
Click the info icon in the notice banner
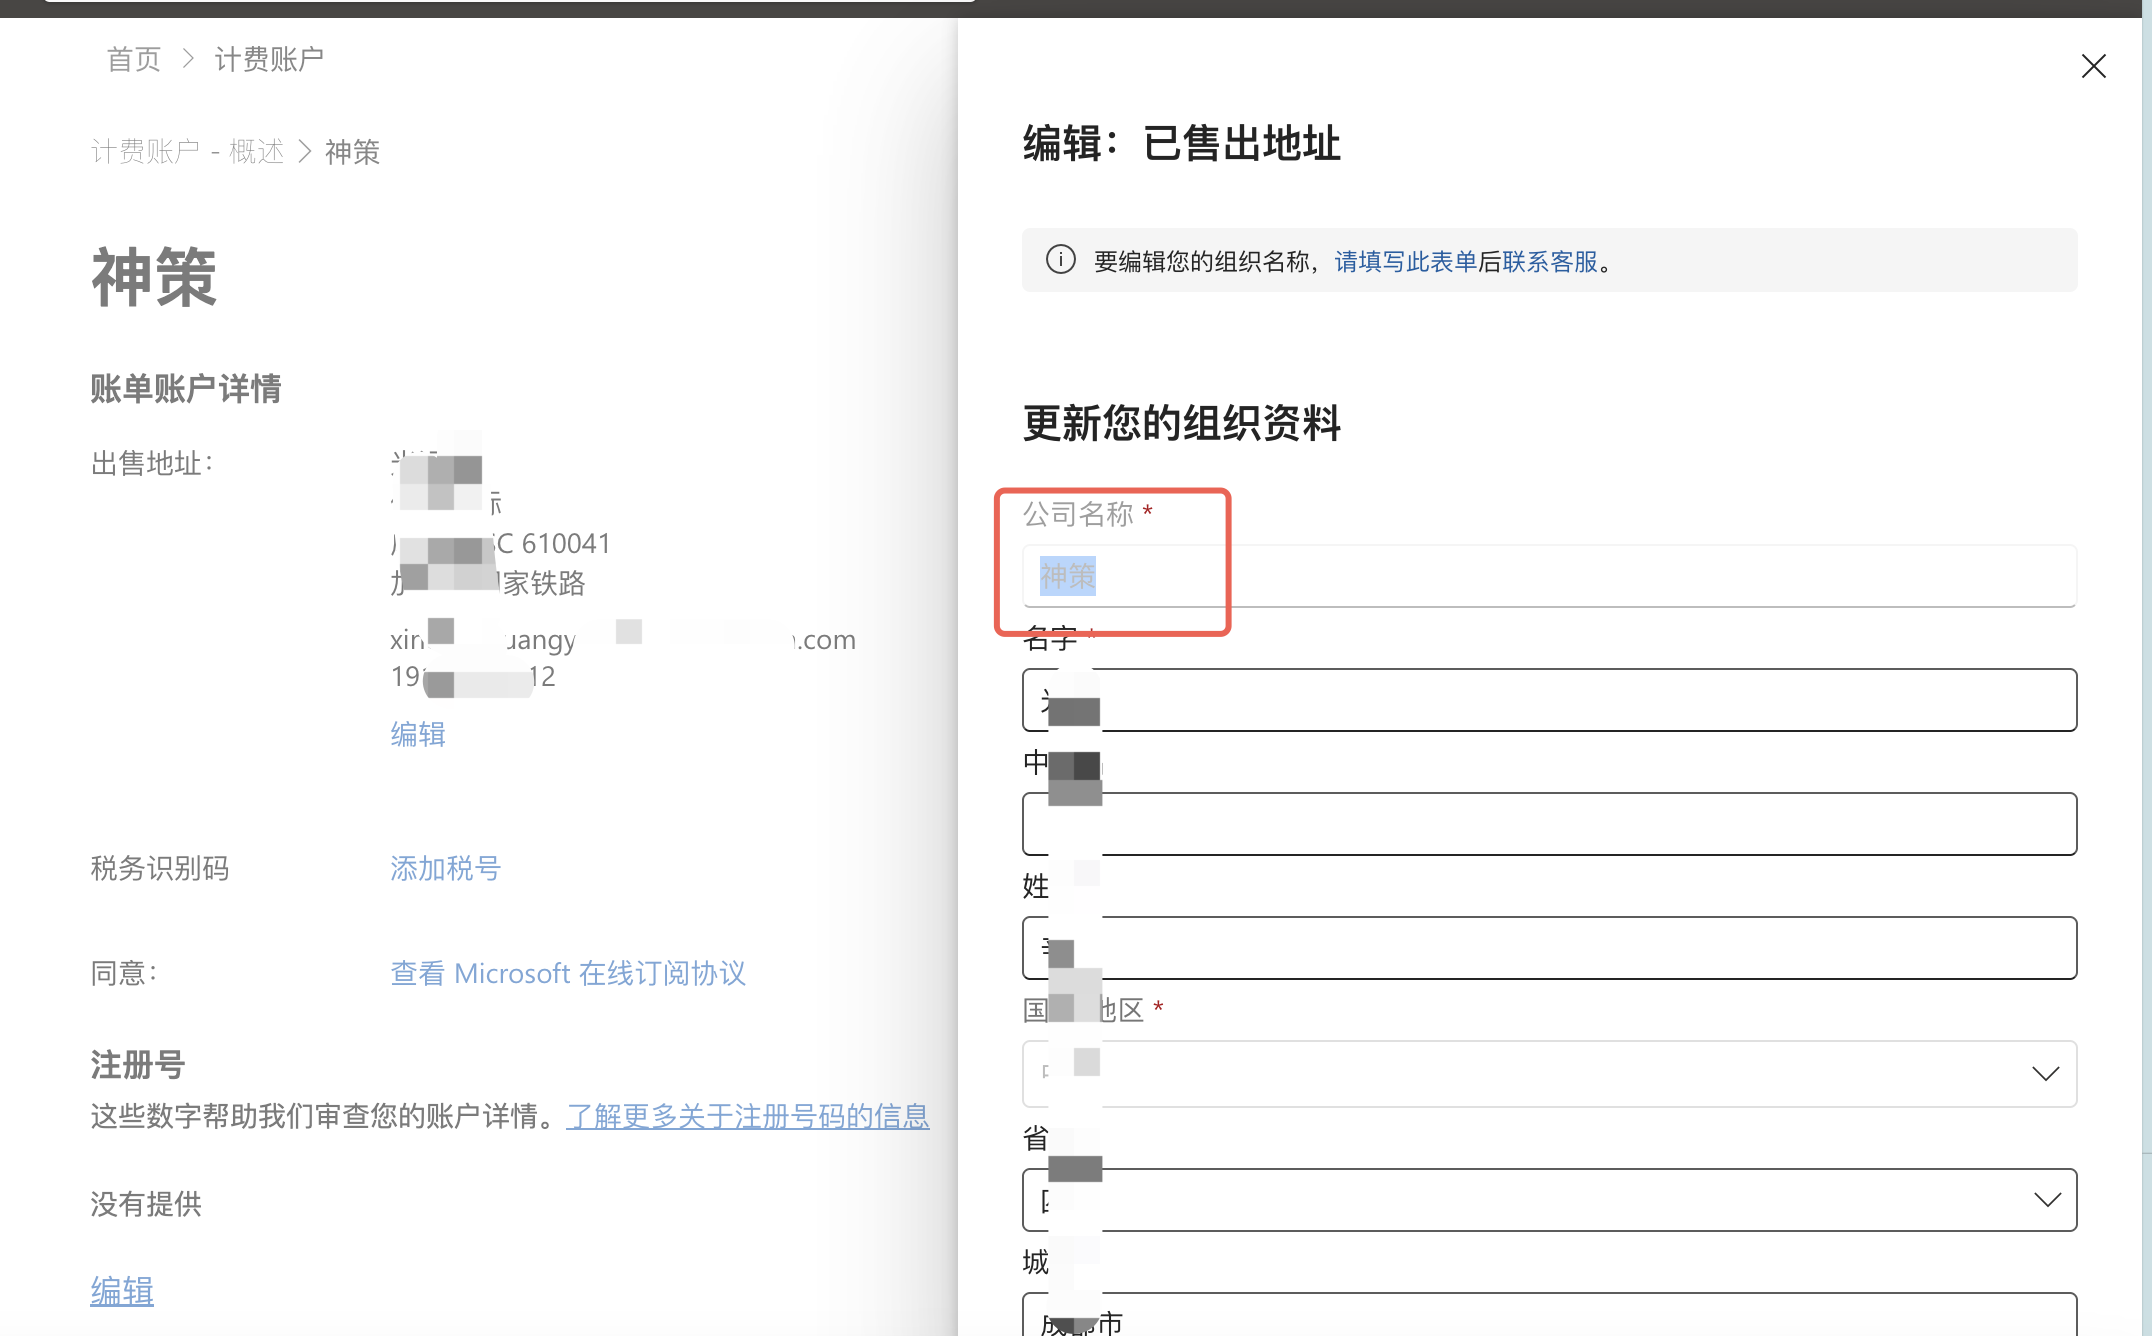1060,260
